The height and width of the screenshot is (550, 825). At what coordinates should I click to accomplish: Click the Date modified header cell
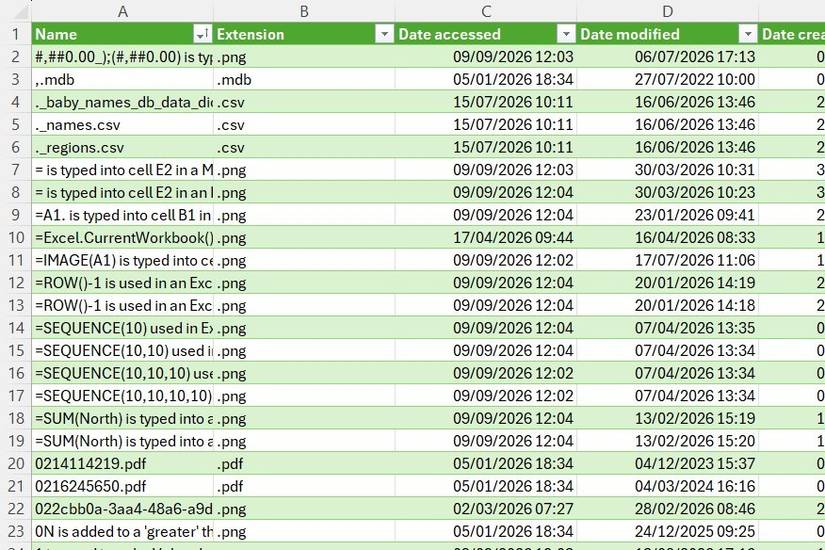click(667, 34)
